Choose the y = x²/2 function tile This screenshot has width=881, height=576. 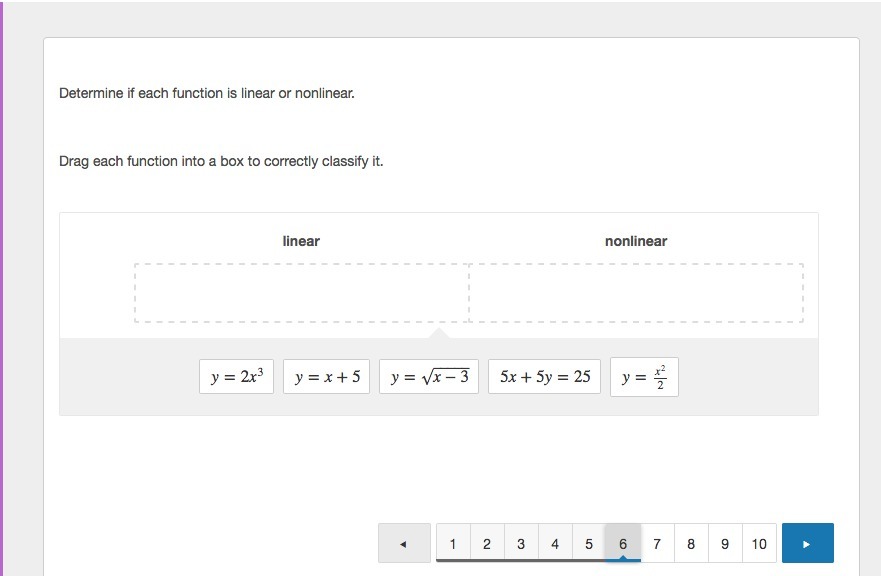point(644,377)
